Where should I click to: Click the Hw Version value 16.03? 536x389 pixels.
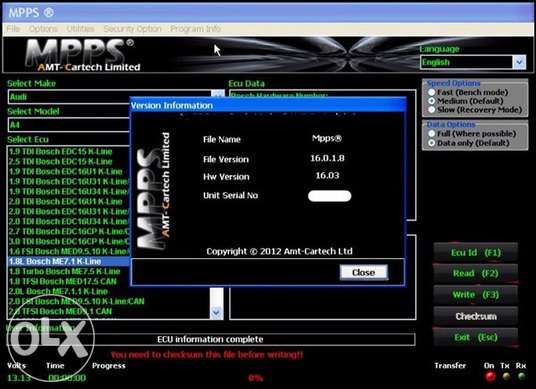click(327, 176)
